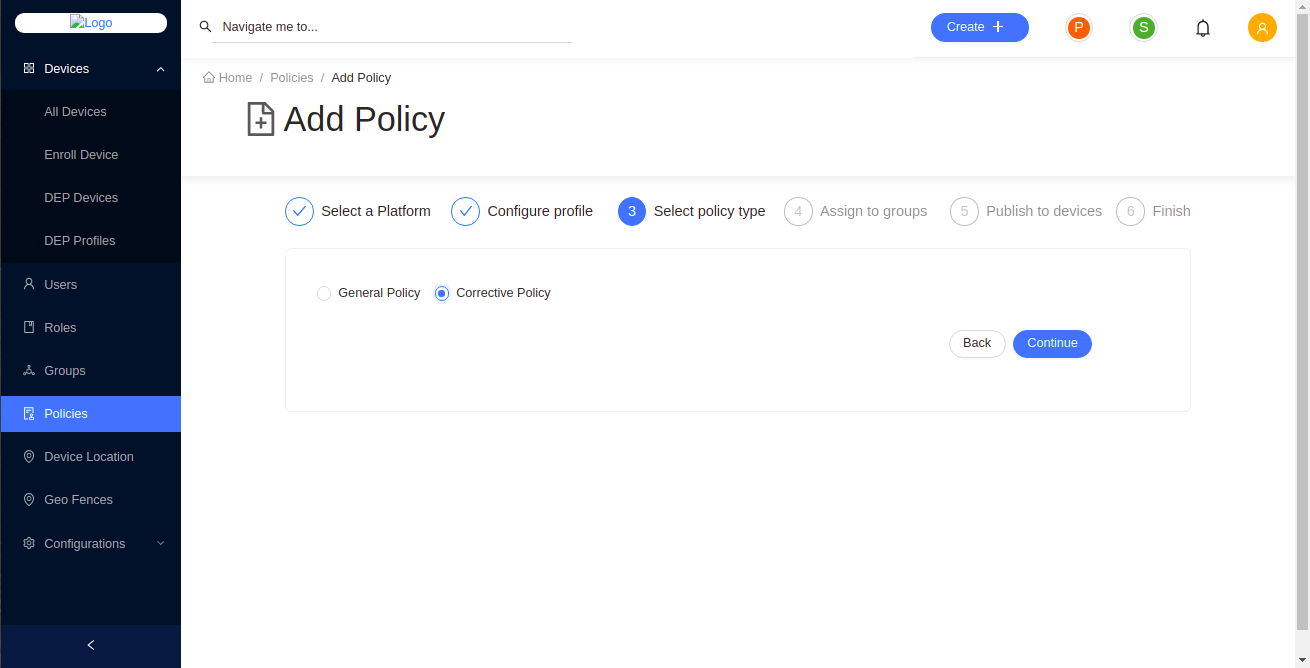This screenshot has height=668, width=1310.
Task: Click the green S avatar icon
Action: [x=1143, y=28]
